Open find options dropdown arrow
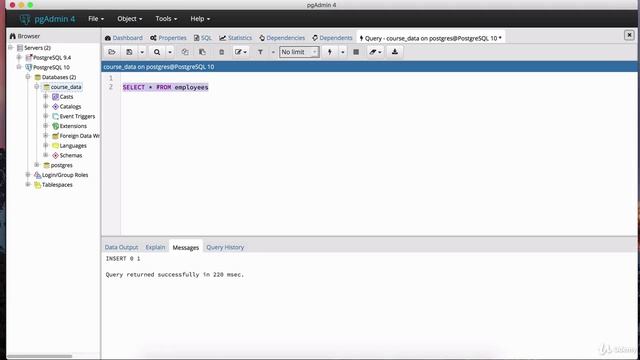640x360 pixels. (170, 52)
